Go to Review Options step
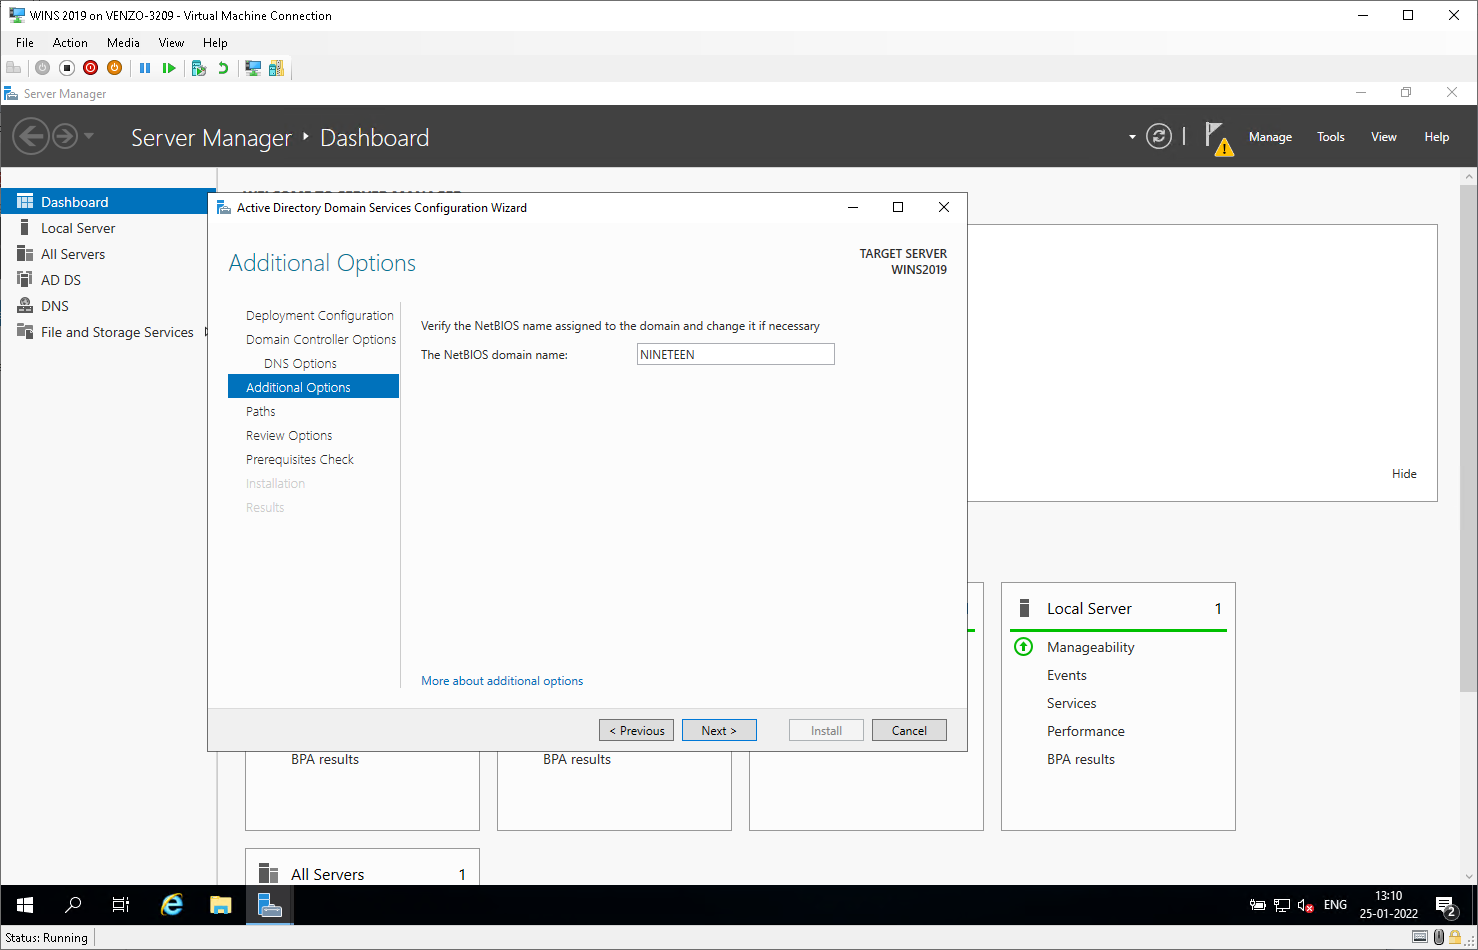The height and width of the screenshot is (950, 1478). (289, 435)
